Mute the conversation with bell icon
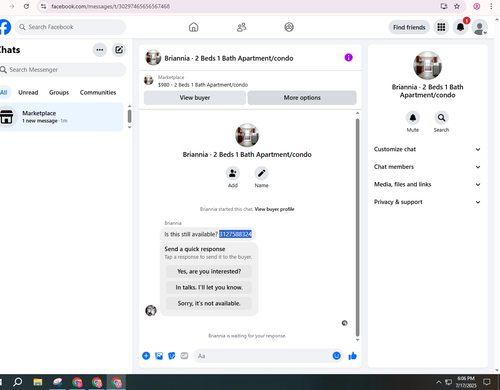The height and width of the screenshot is (390, 500). pos(413,118)
